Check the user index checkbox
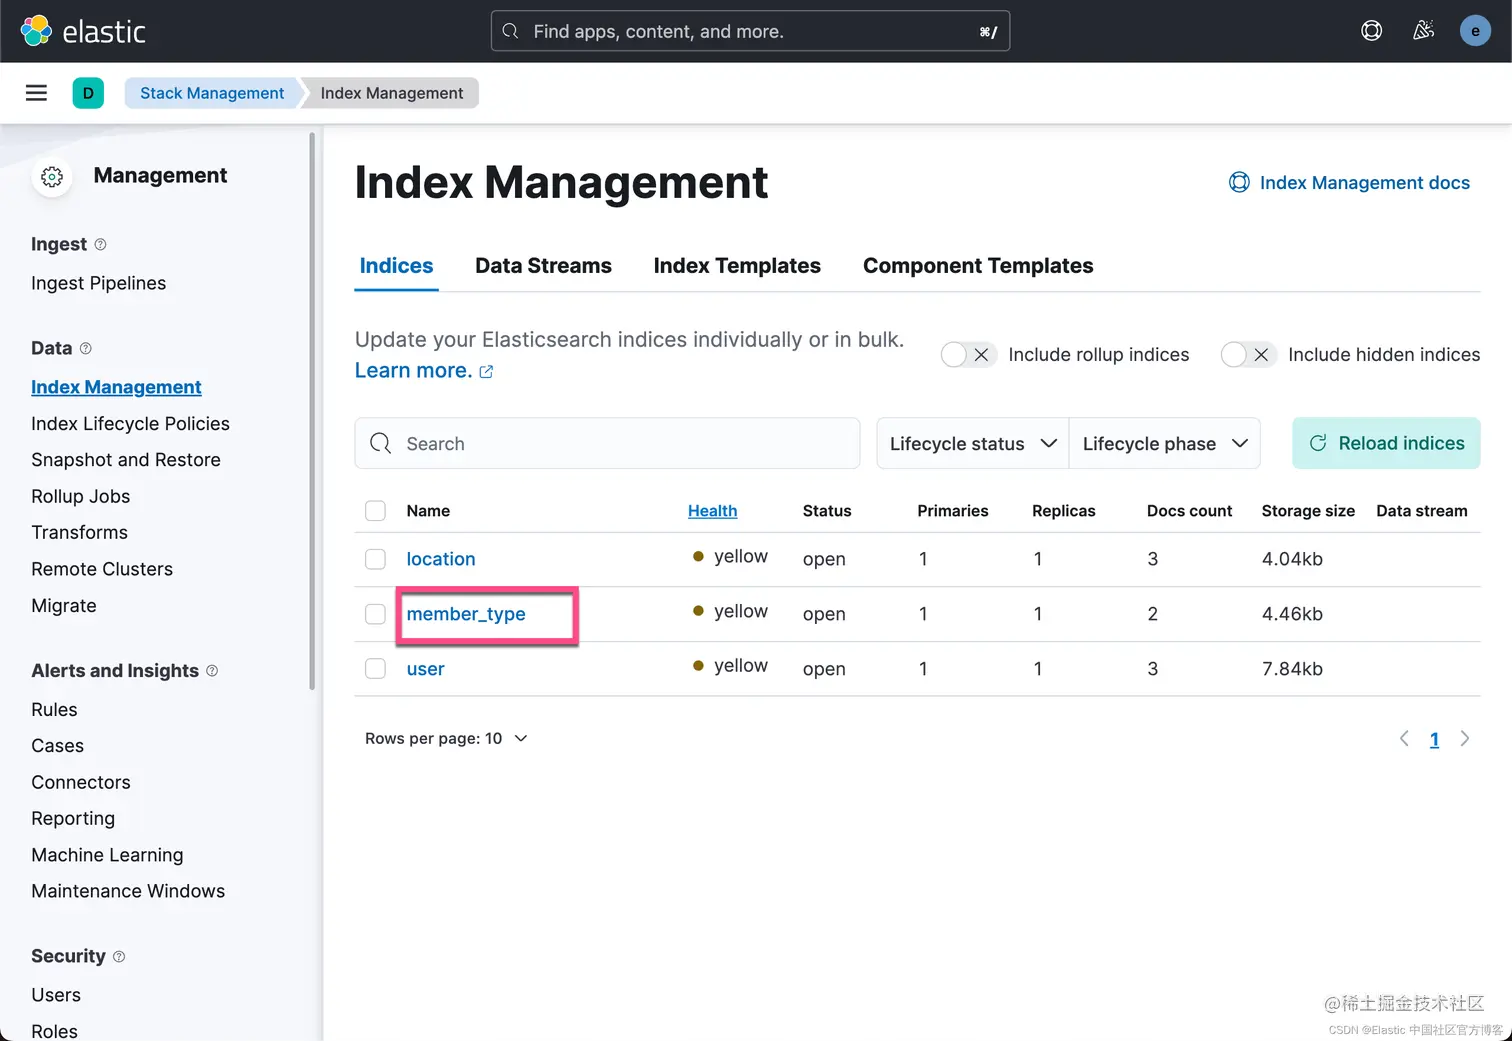Viewport: 1512px width, 1041px height. coord(375,668)
